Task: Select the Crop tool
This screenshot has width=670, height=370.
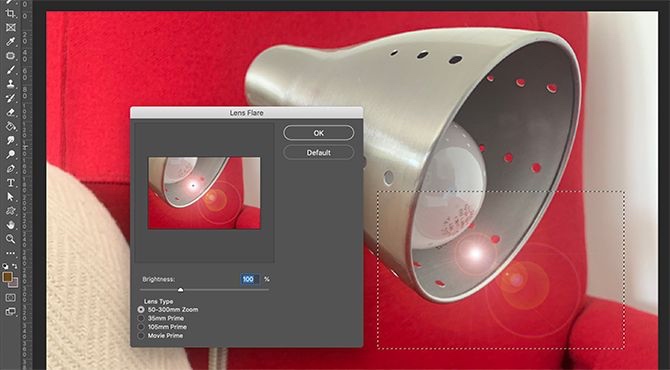Action: (x=11, y=13)
